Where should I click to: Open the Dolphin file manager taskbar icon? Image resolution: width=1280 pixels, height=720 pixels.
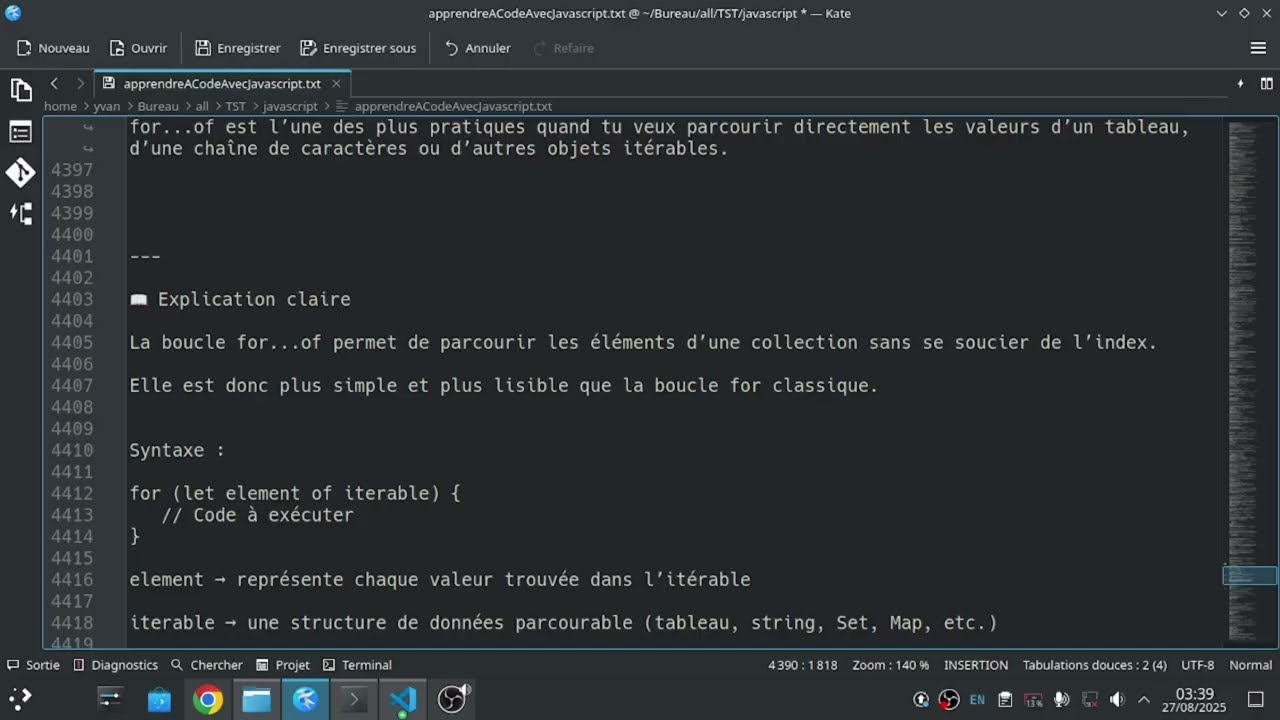[257, 699]
